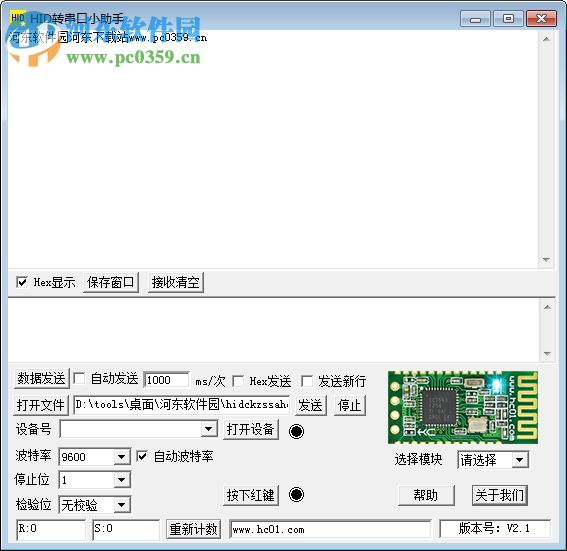Viewport: 567px width, 551px height.
Task: Enable the 自动发送 checkbox
Action: [x=79, y=379]
